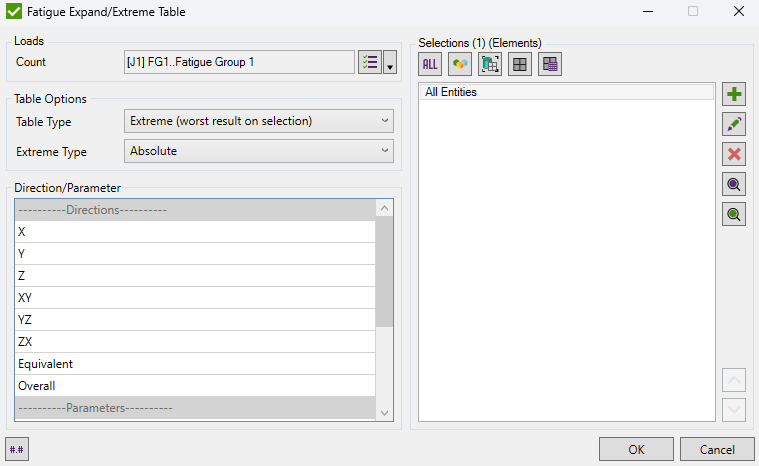The image size is (759, 466).
Task: Open the Table Type dropdown
Action: 260,121
